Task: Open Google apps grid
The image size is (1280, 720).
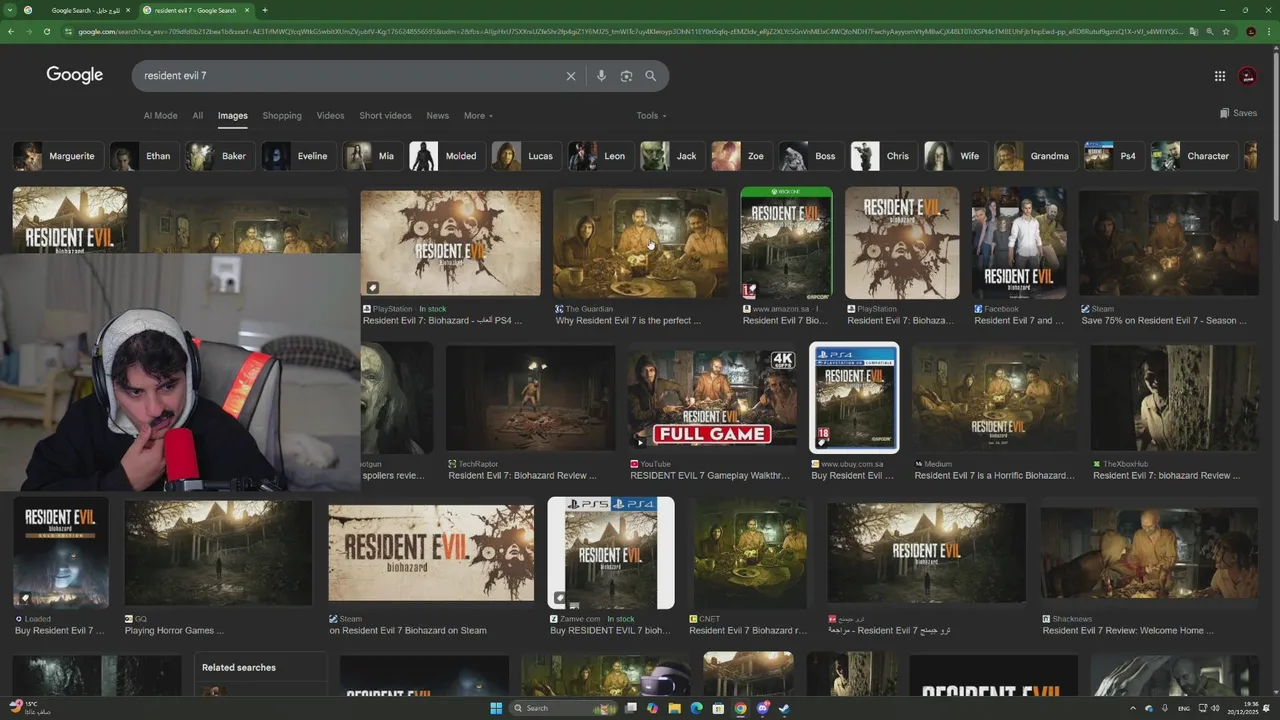Action: coord(1220,76)
